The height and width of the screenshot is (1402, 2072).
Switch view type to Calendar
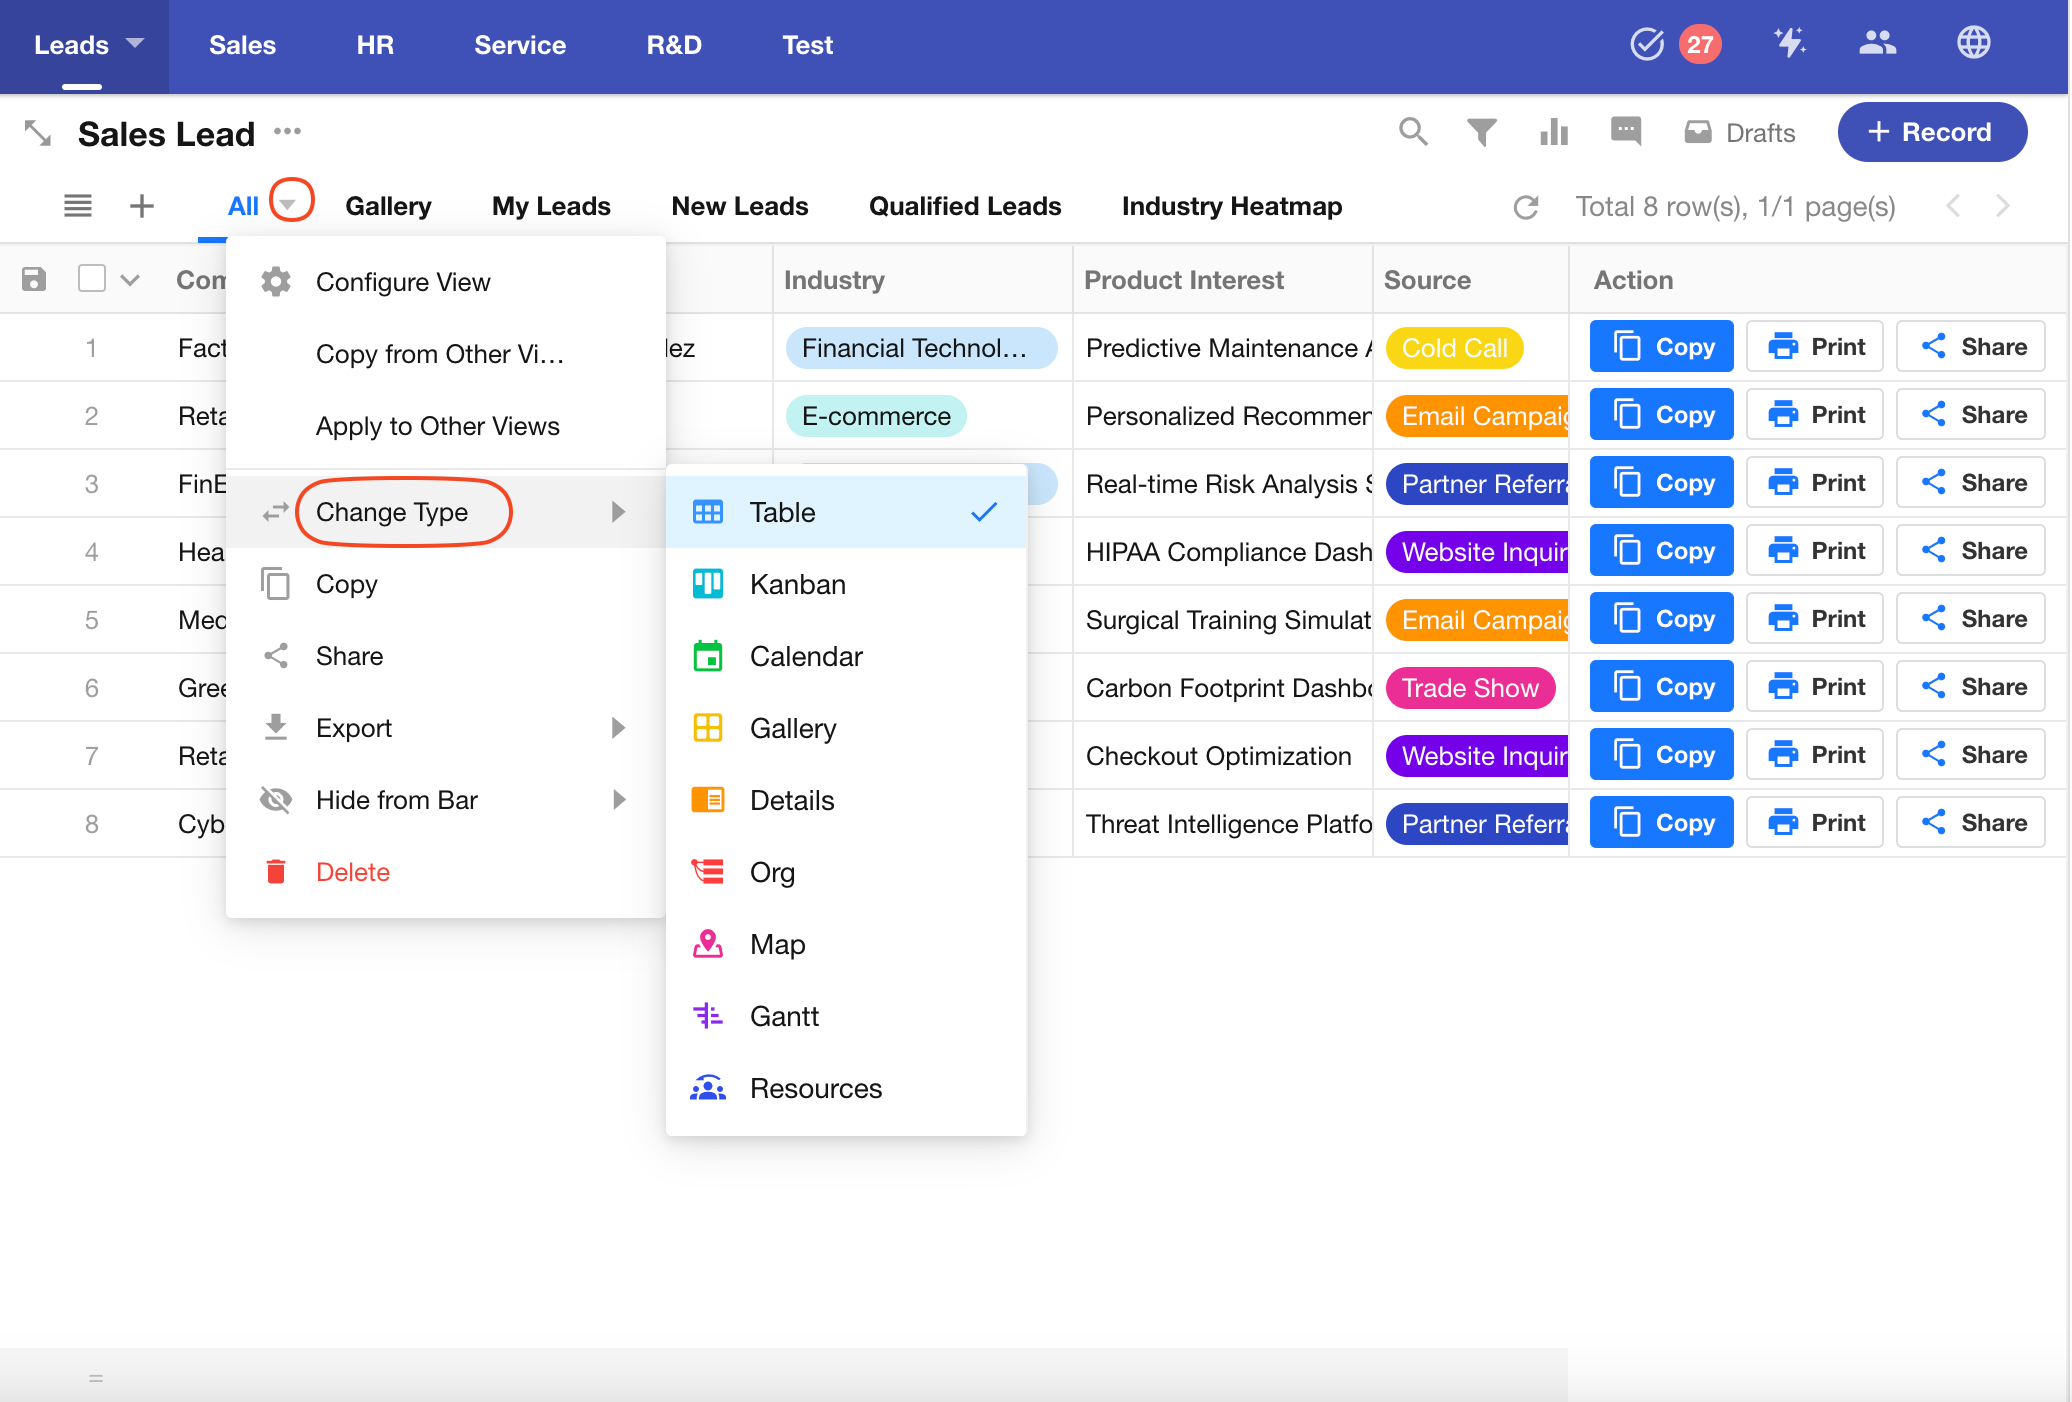[x=846, y=656]
